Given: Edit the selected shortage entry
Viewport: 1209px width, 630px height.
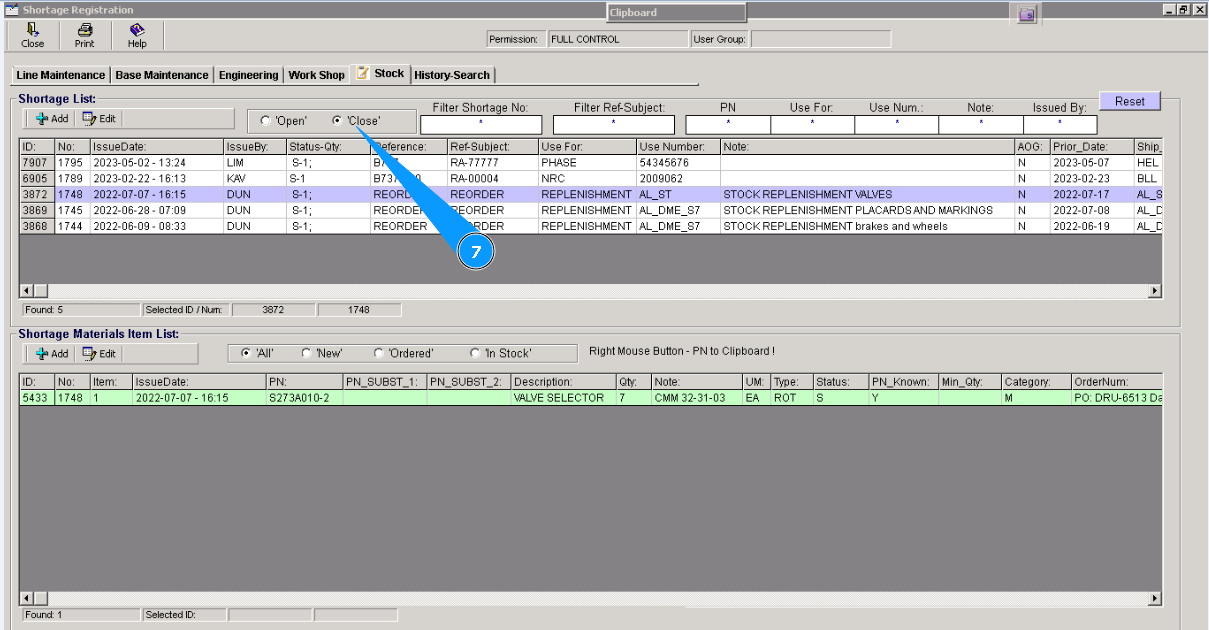Looking at the screenshot, I should pos(99,119).
